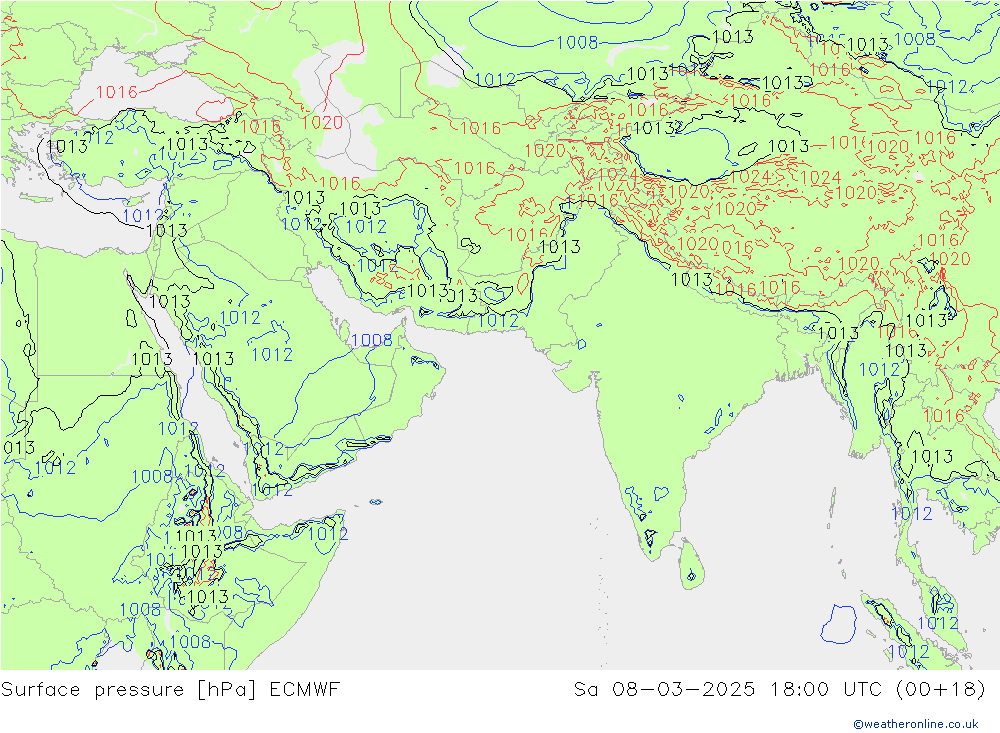Click the red 1020 label beside the Caspian Sea
This screenshot has height=733, width=1000.
[322, 122]
